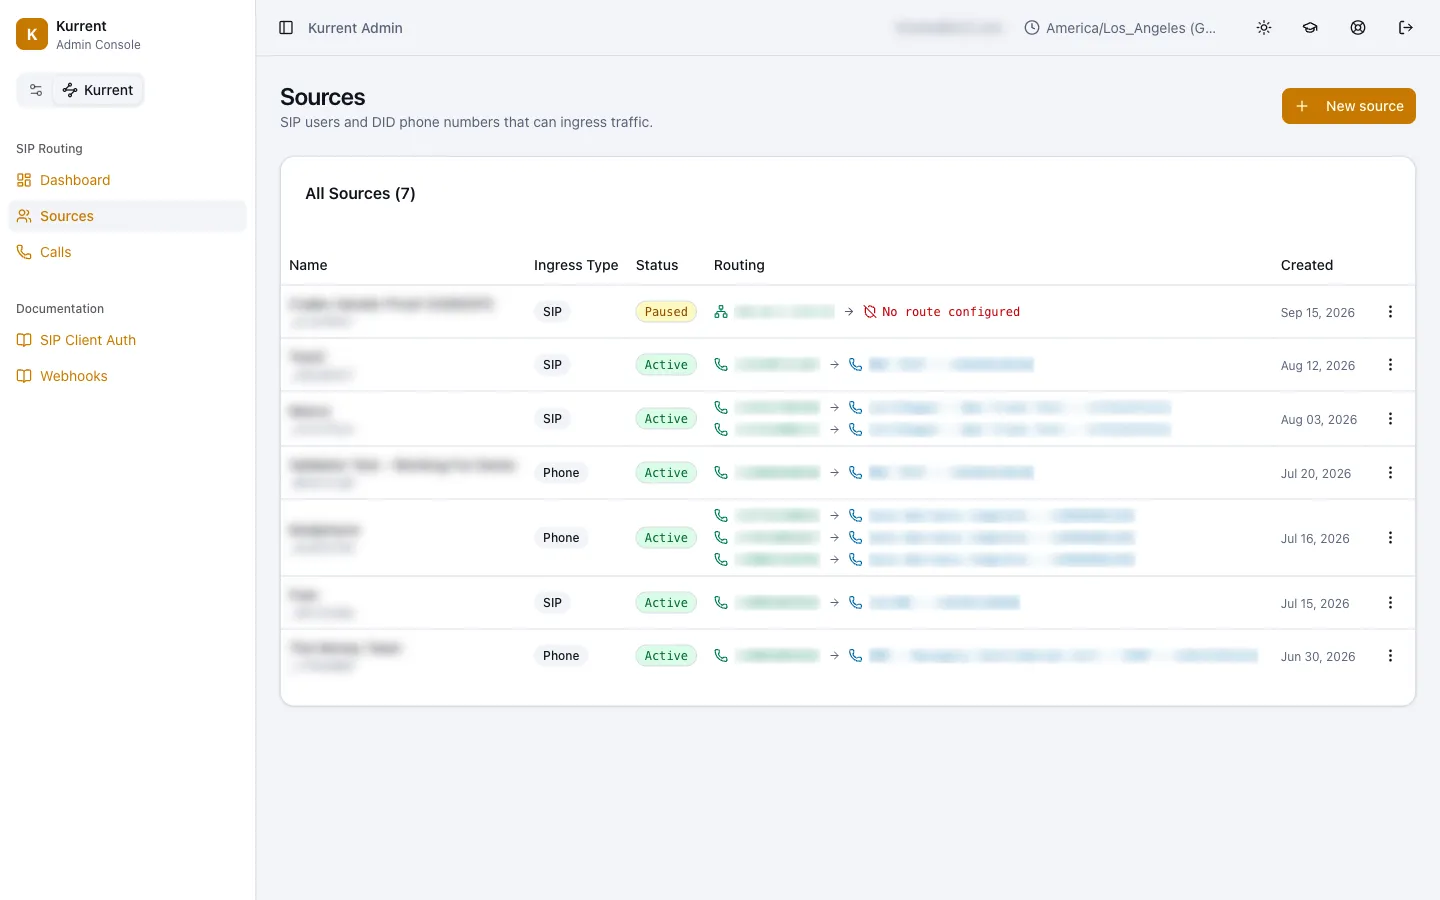Click the Ingress Type column header
This screenshot has width=1440, height=900.
pos(576,265)
